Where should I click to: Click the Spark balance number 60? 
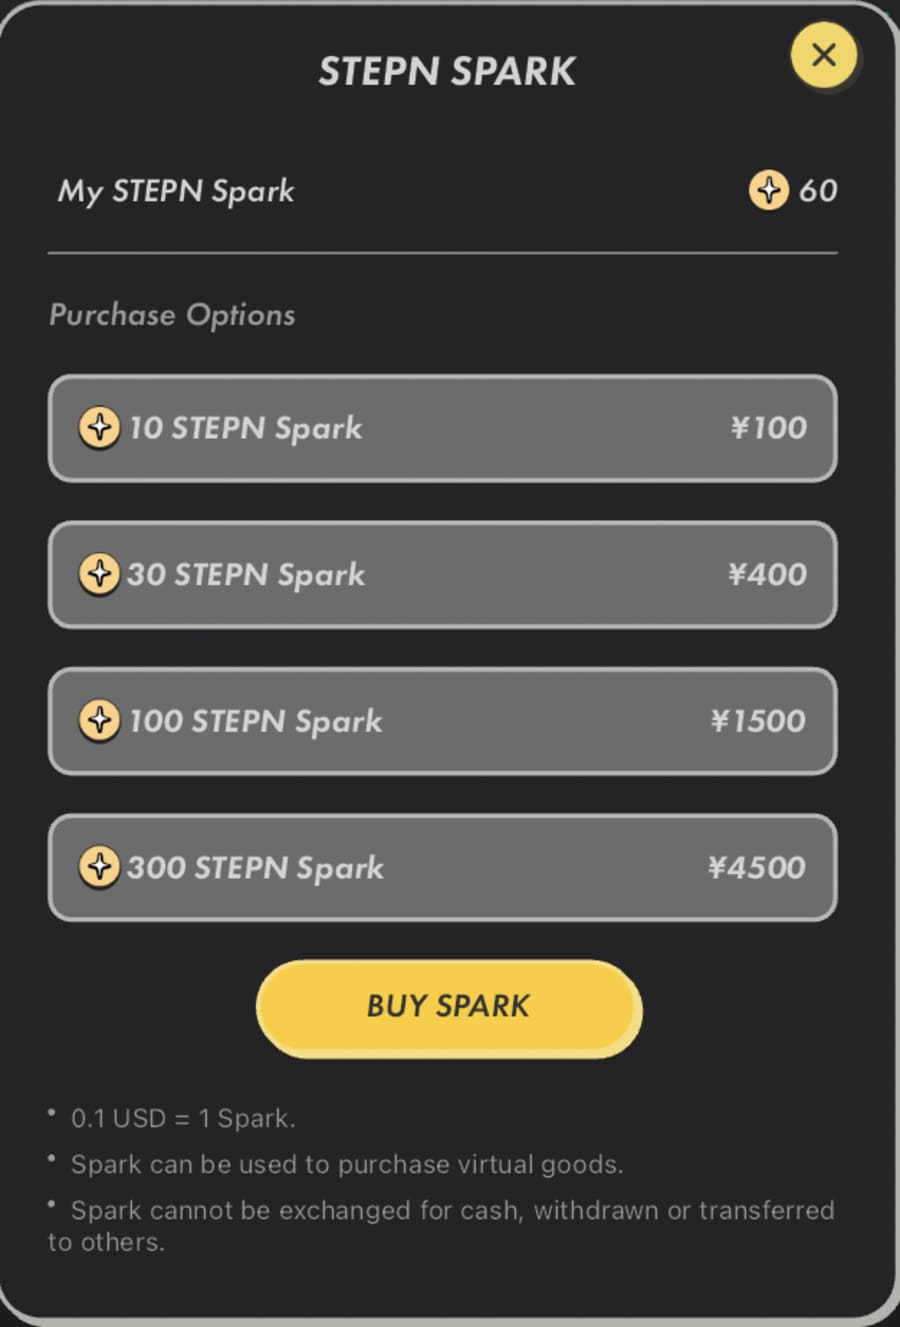click(818, 190)
